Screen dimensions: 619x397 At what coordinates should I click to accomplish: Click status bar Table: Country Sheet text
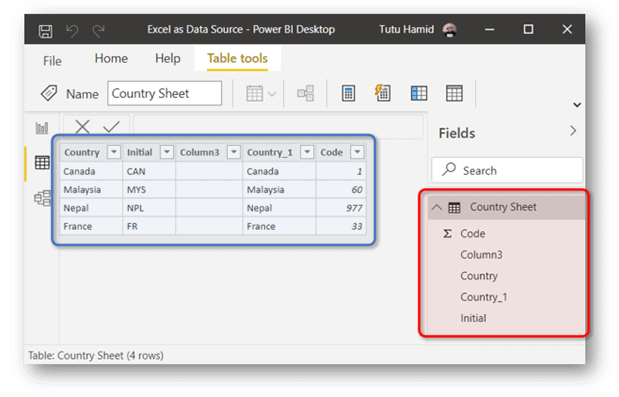pyautogui.click(x=96, y=356)
